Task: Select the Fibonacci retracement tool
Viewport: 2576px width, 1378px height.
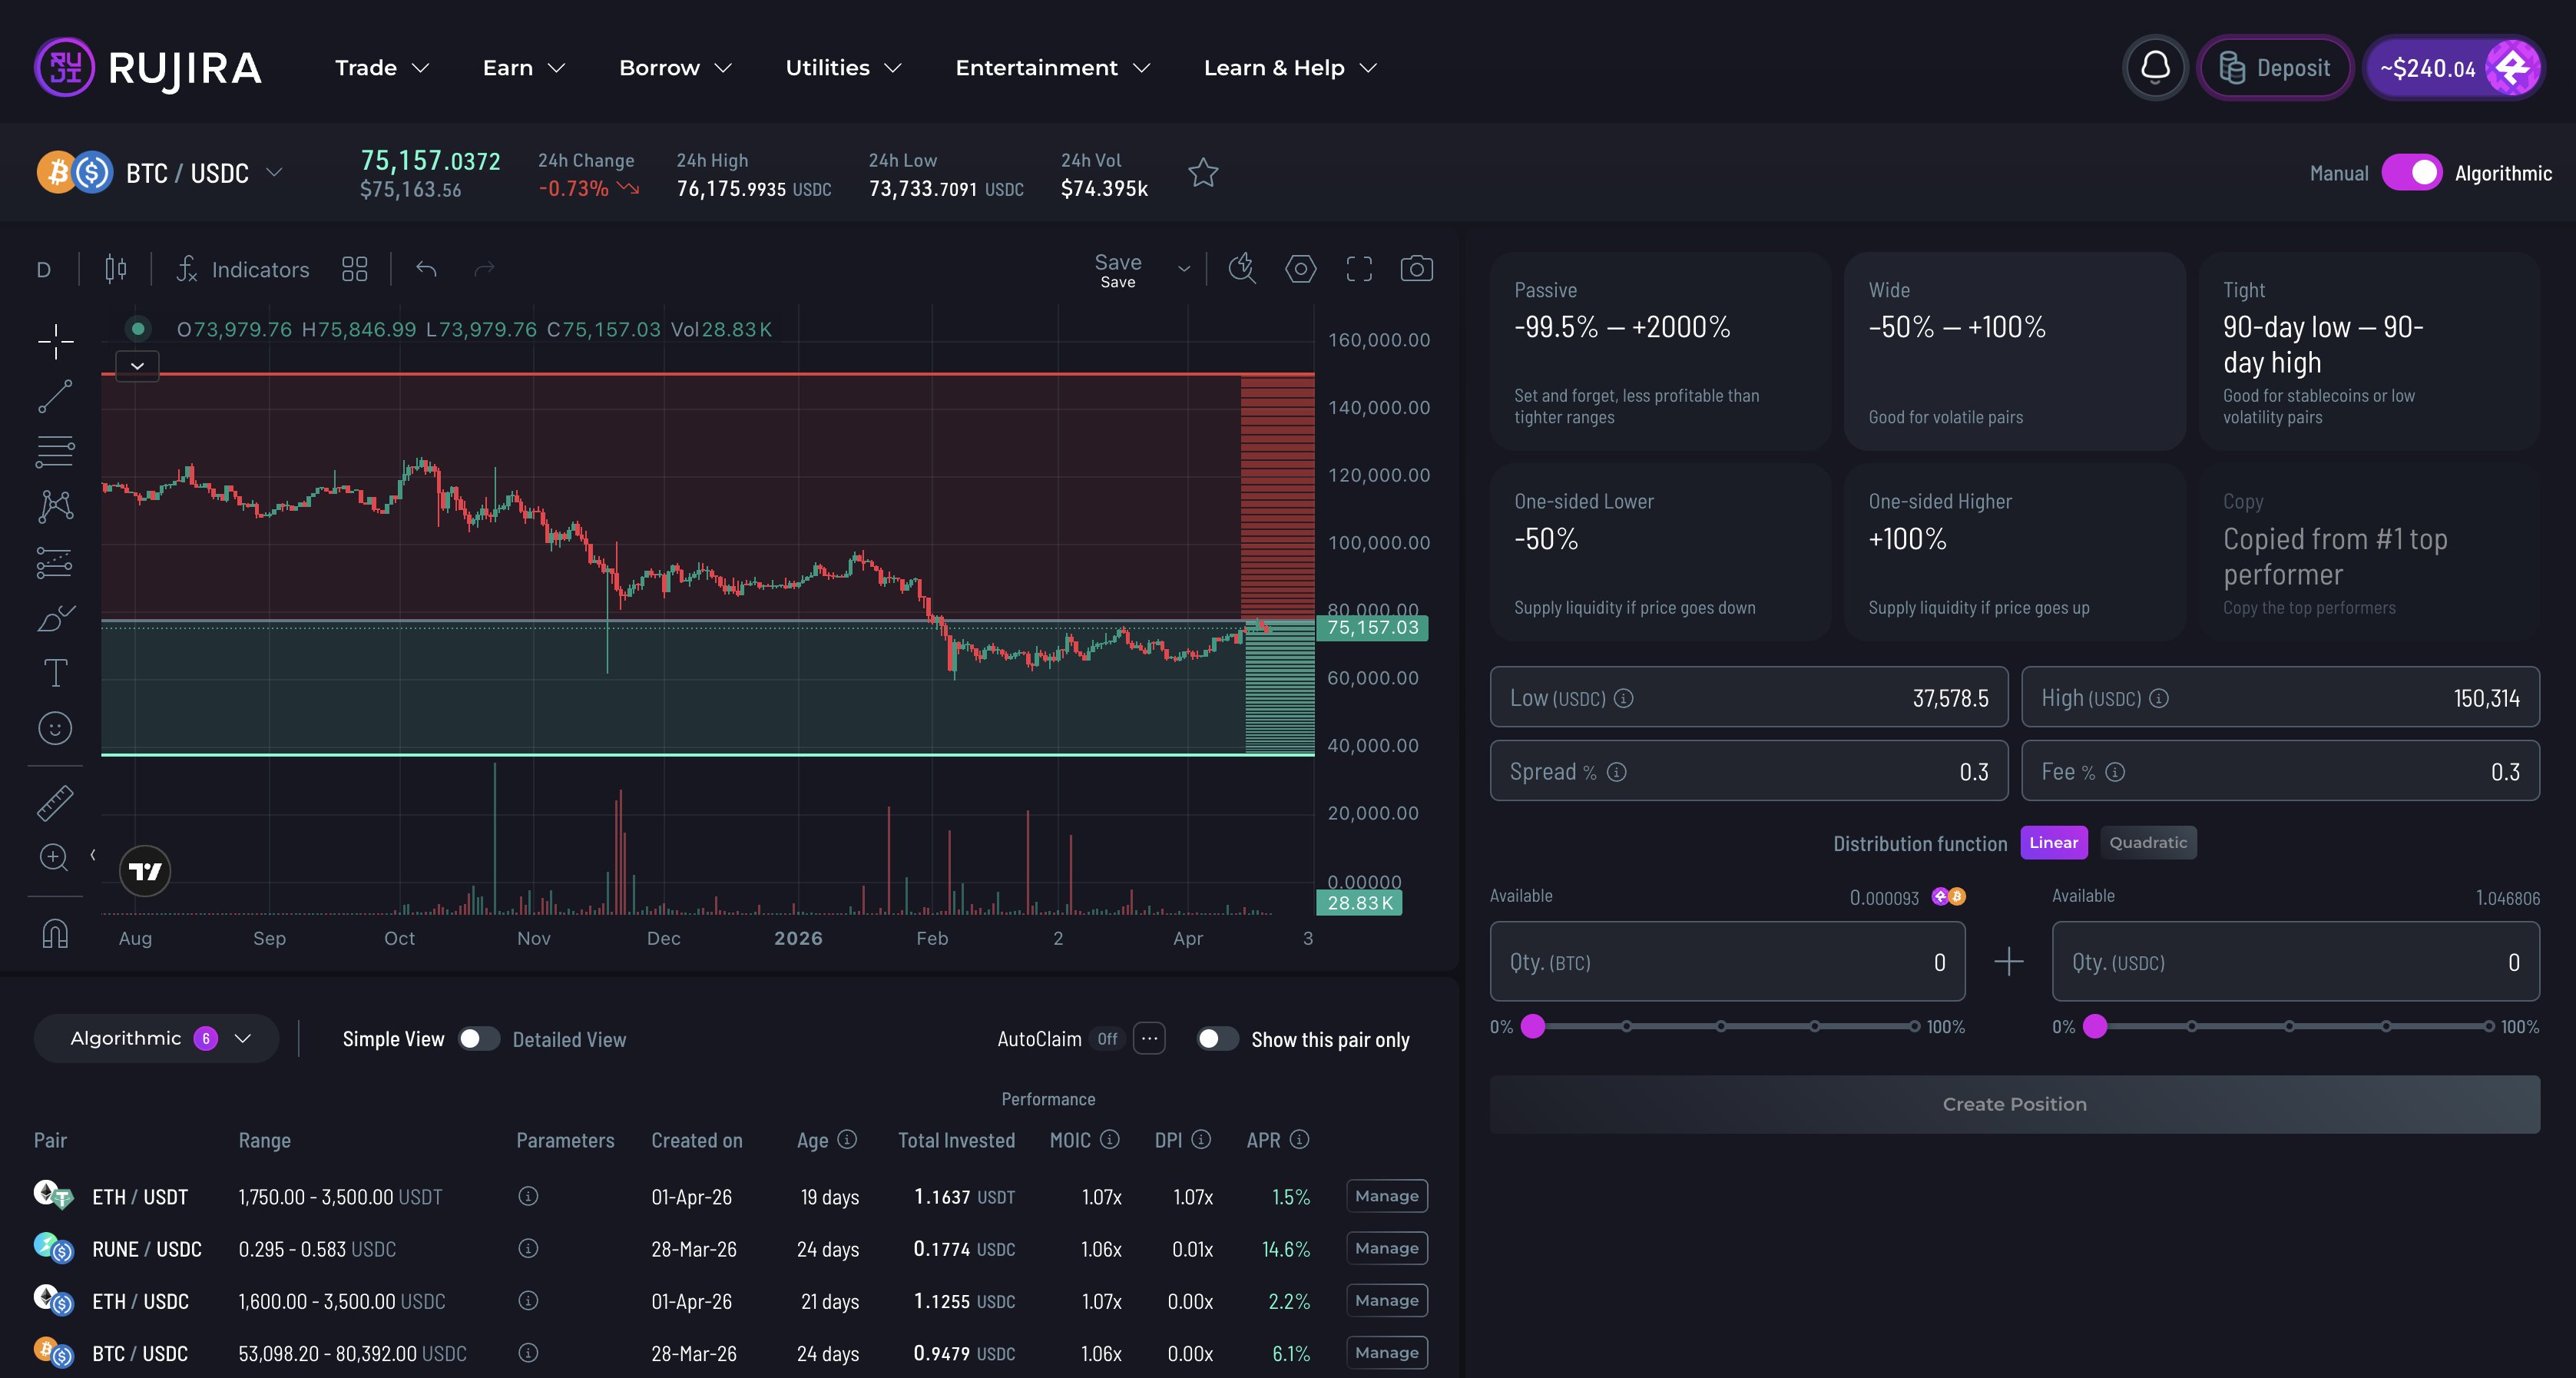Action: pyautogui.click(x=55, y=451)
